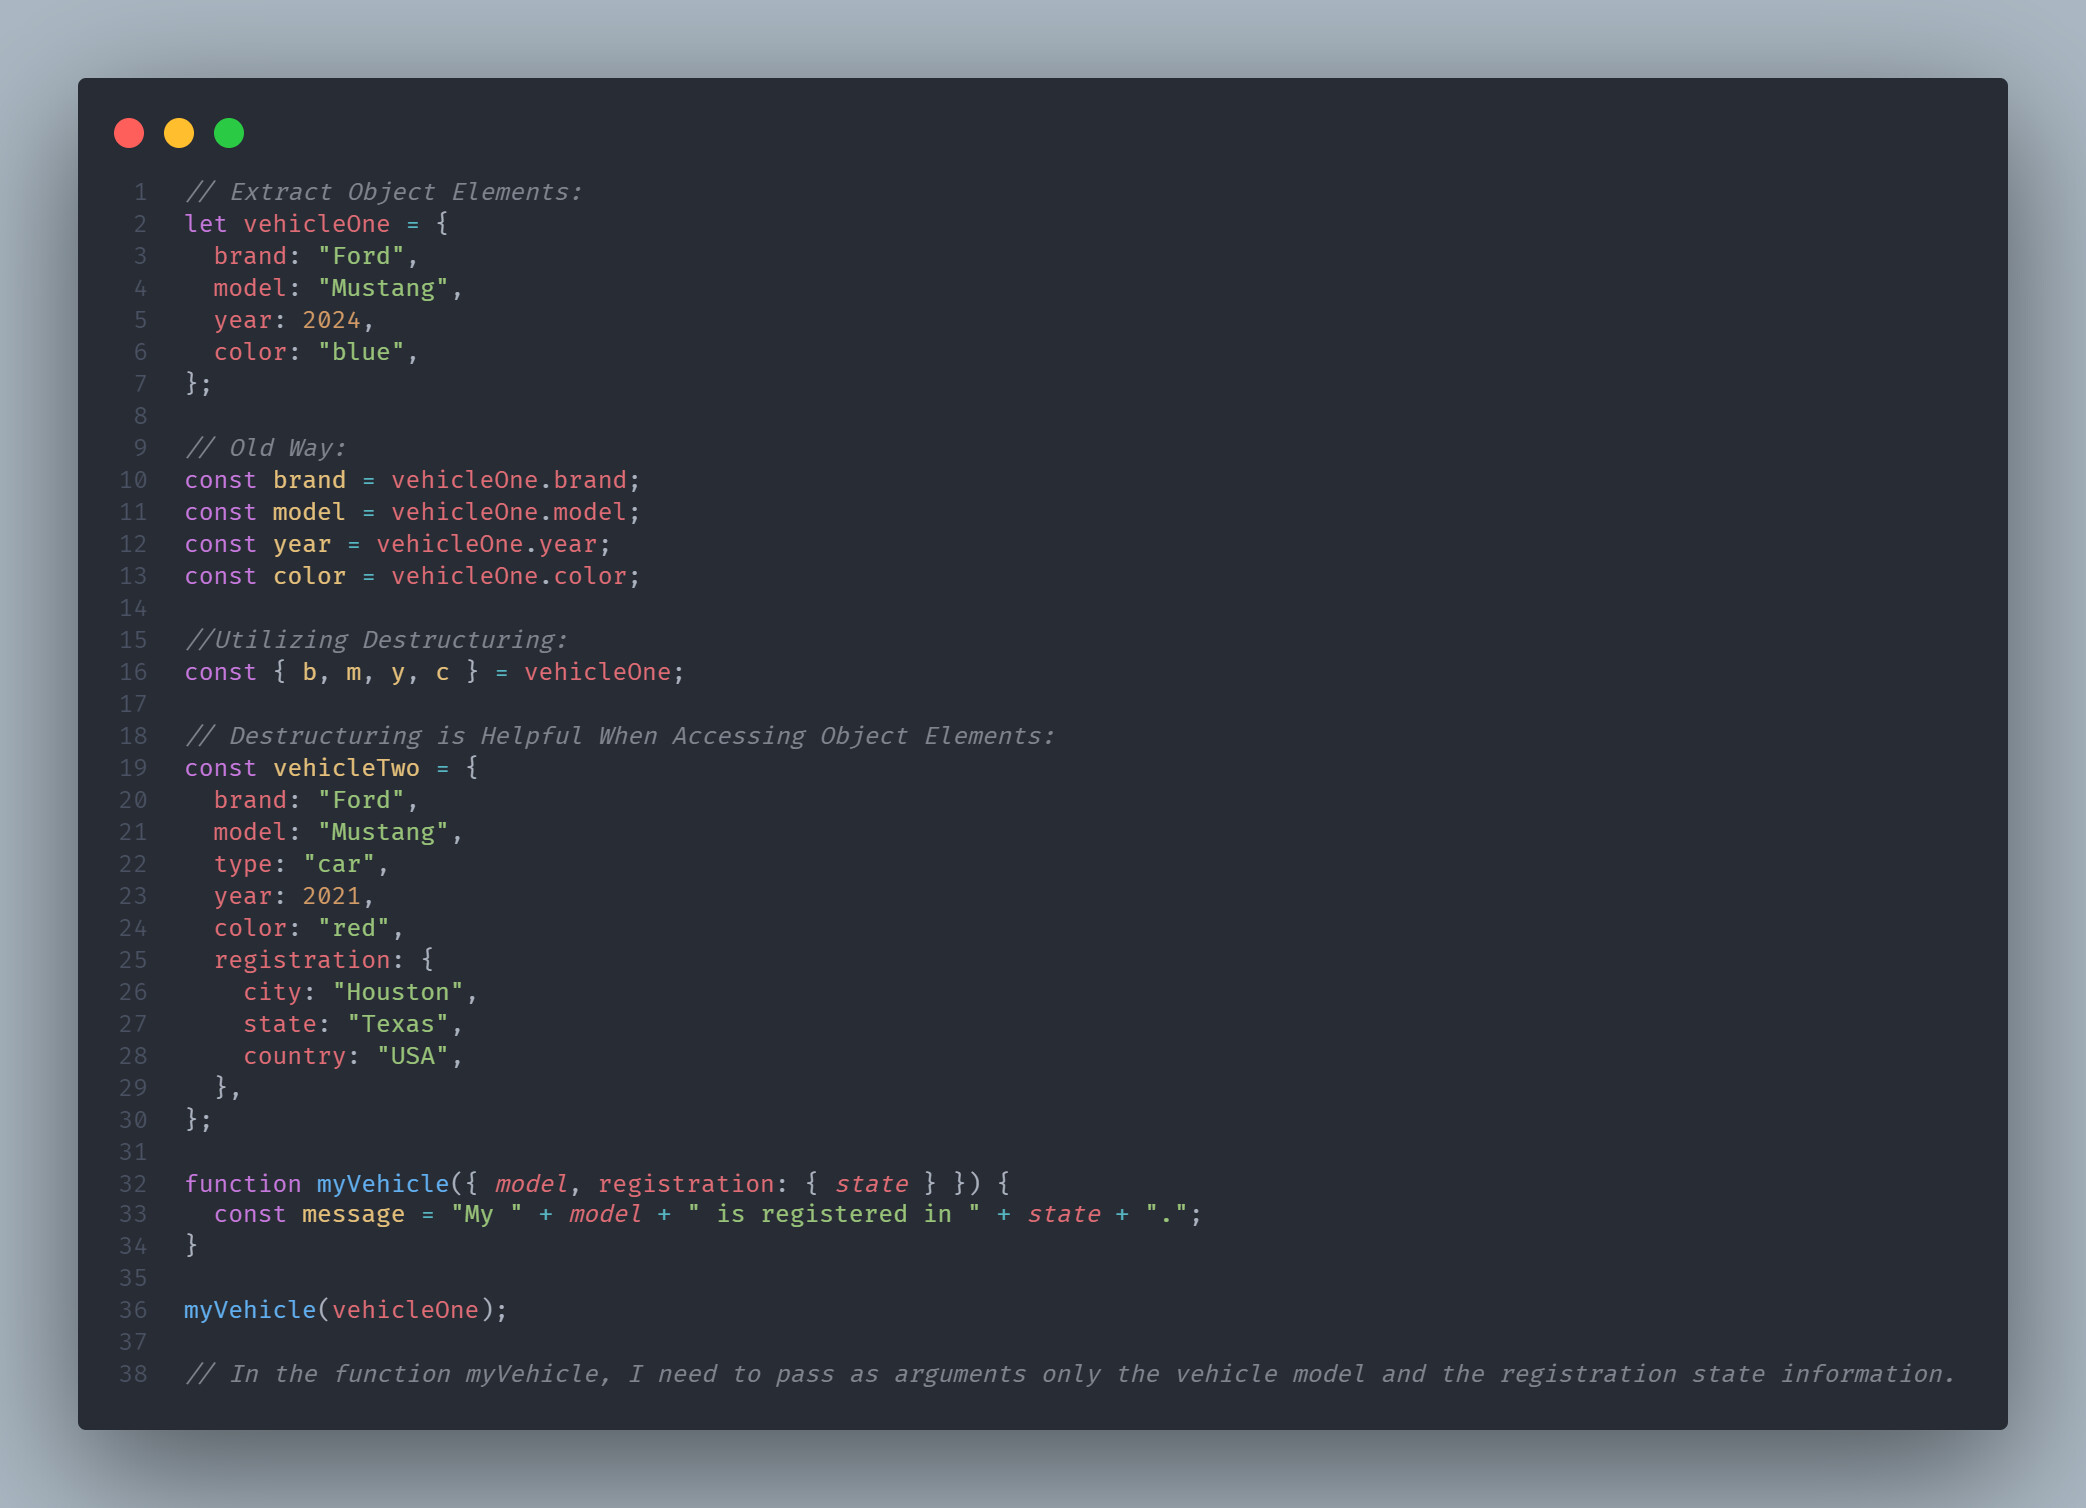Click vehicleOne.brand expression on line 10
Viewport: 2086px width, 1508px height.
point(509,480)
